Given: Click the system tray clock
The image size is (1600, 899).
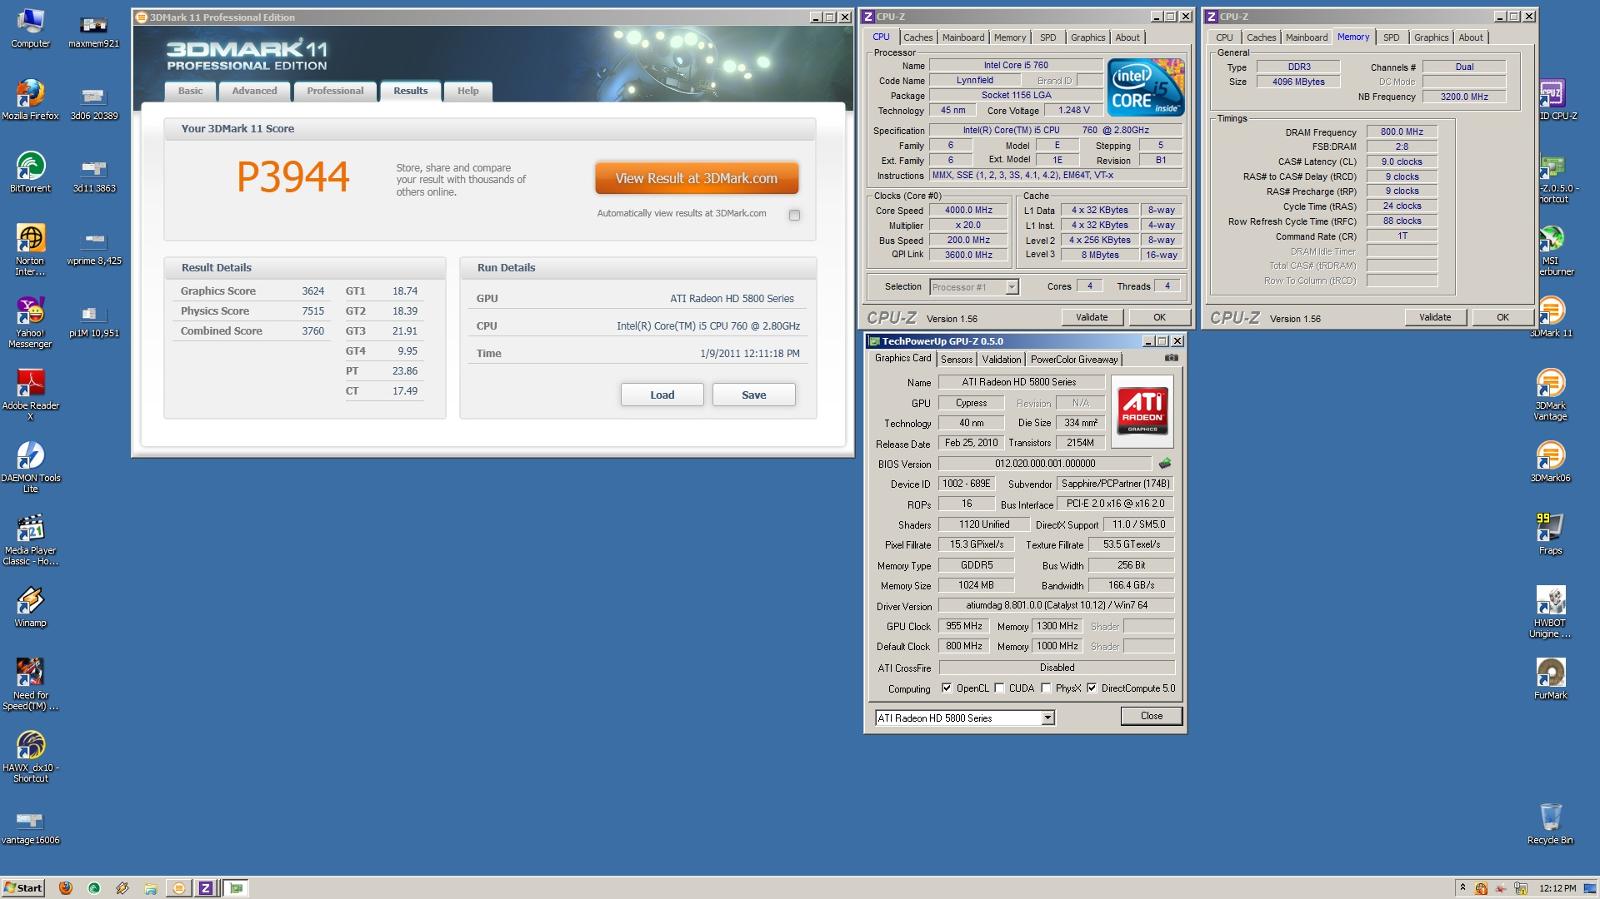Looking at the screenshot, I should tap(1557, 888).
